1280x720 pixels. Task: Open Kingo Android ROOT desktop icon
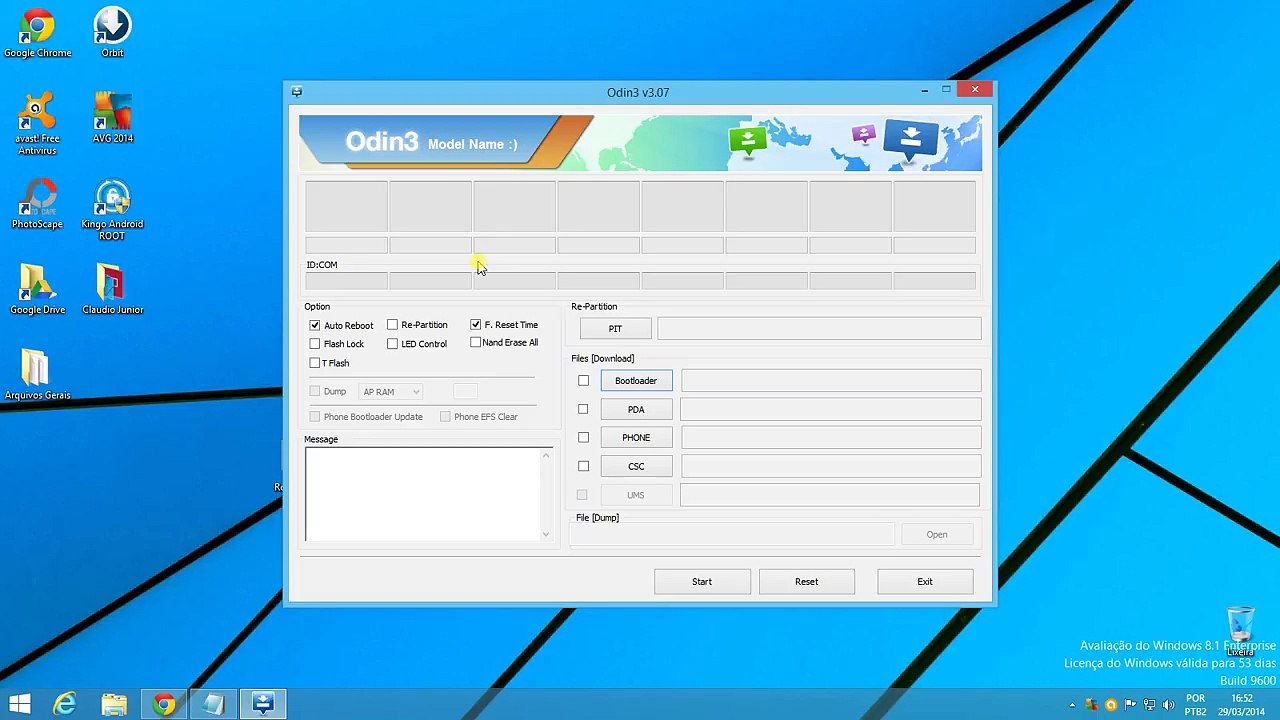112,209
